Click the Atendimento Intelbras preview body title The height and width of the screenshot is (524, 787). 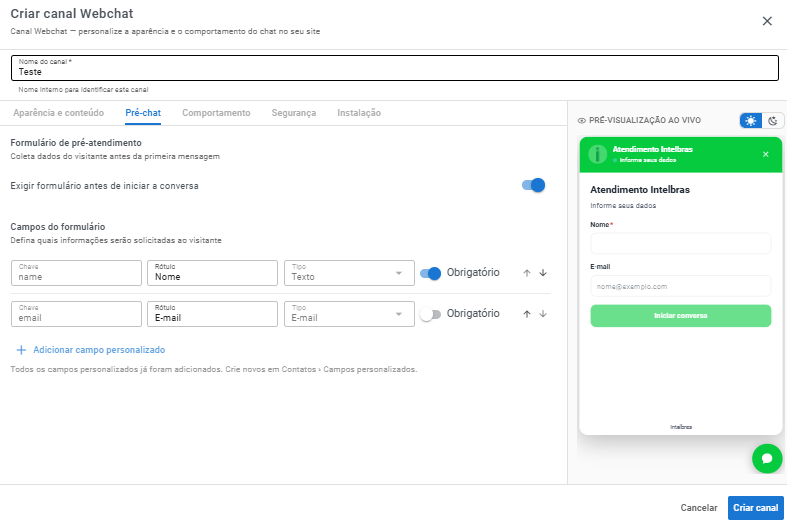639,190
